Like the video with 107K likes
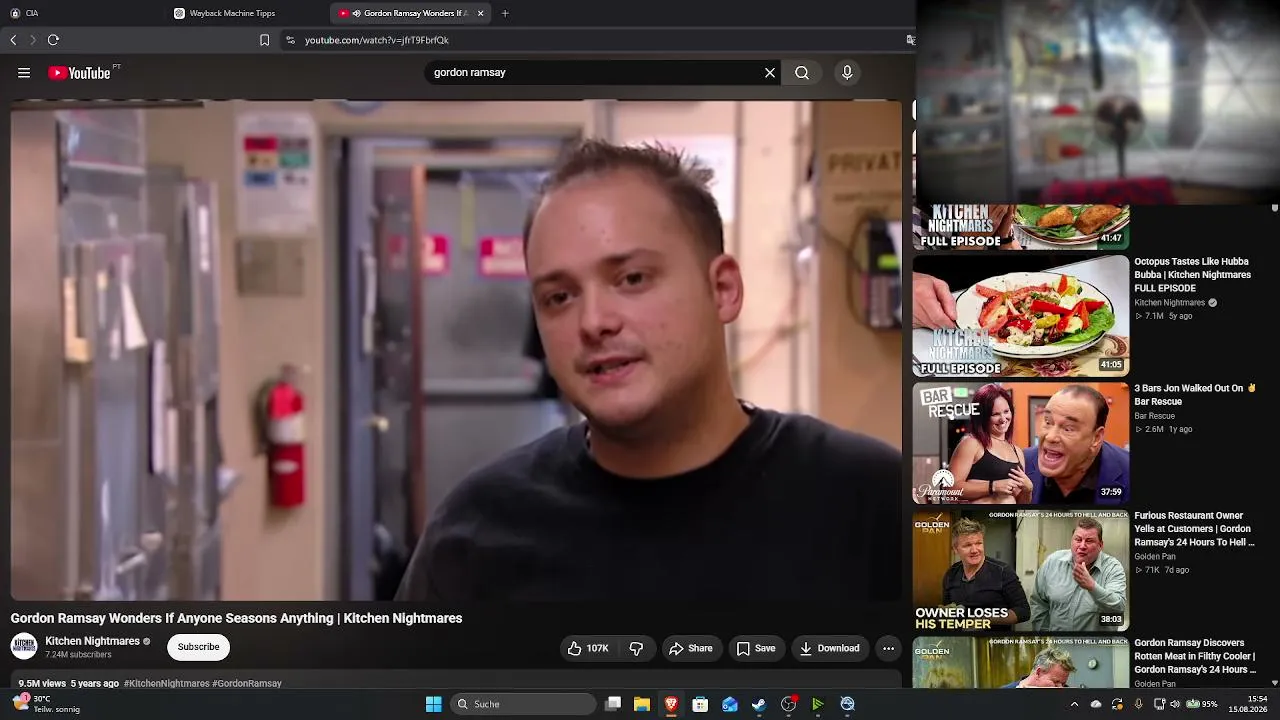Image resolution: width=1280 pixels, height=720 pixels. [588, 648]
